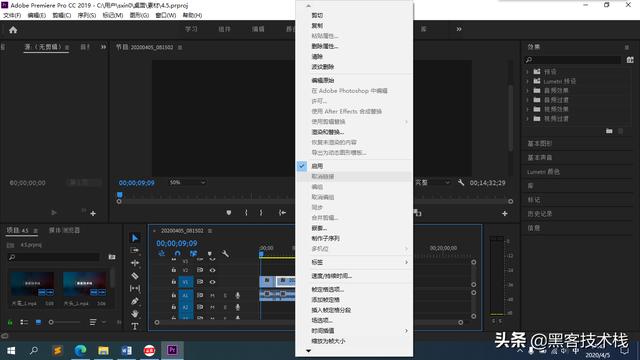
Task: Click the Mark In bracket button
Action: coord(246,213)
